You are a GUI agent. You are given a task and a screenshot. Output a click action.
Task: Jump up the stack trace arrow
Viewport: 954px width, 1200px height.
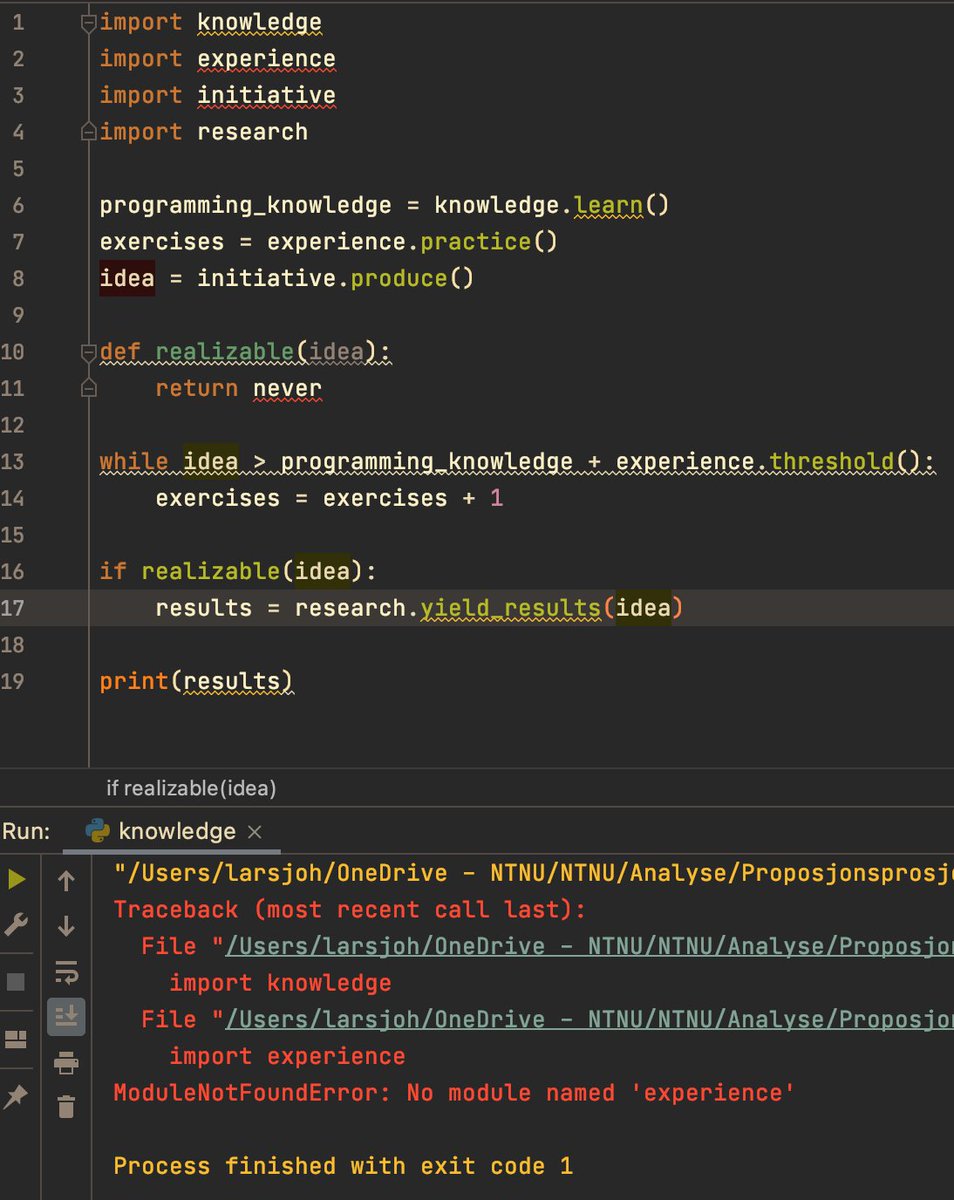click(x=66, y=881)
